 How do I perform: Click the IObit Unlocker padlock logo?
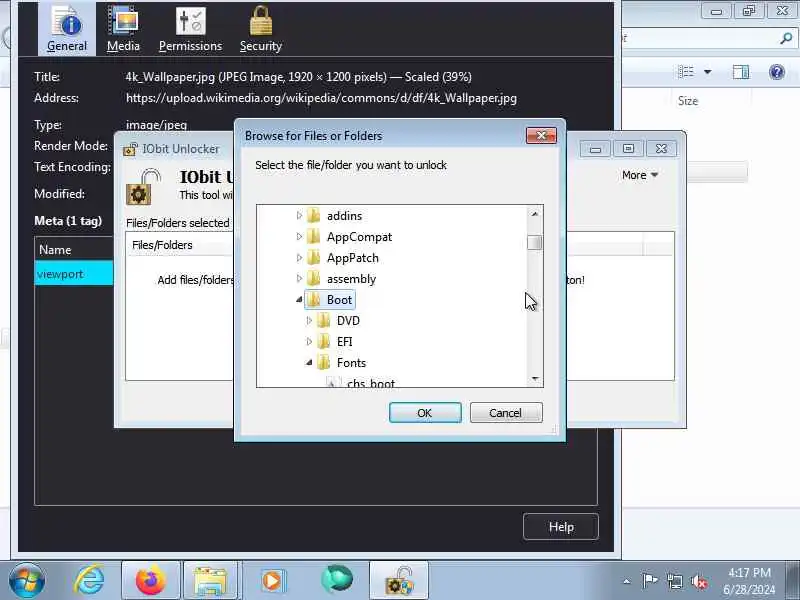(x=143, y=187)
